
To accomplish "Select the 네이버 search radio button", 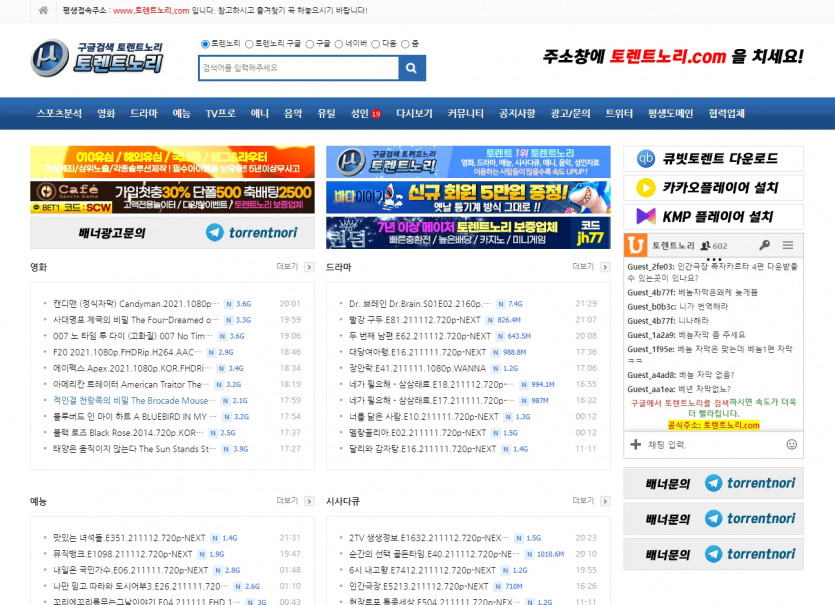I will click(338, 44).
